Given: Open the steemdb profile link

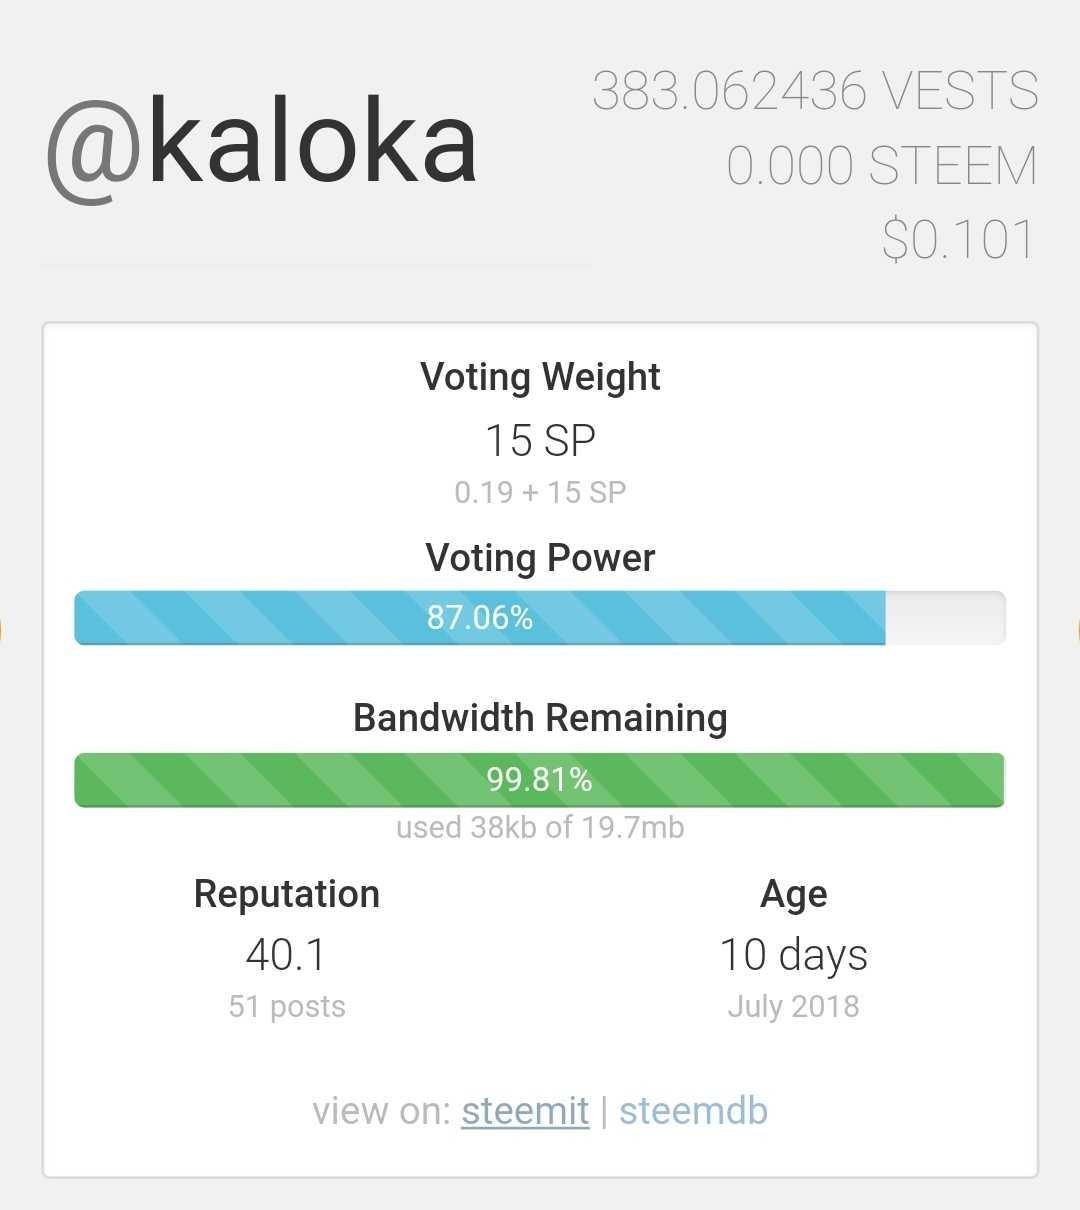Looking at the screenshot, I should 693,1111.
